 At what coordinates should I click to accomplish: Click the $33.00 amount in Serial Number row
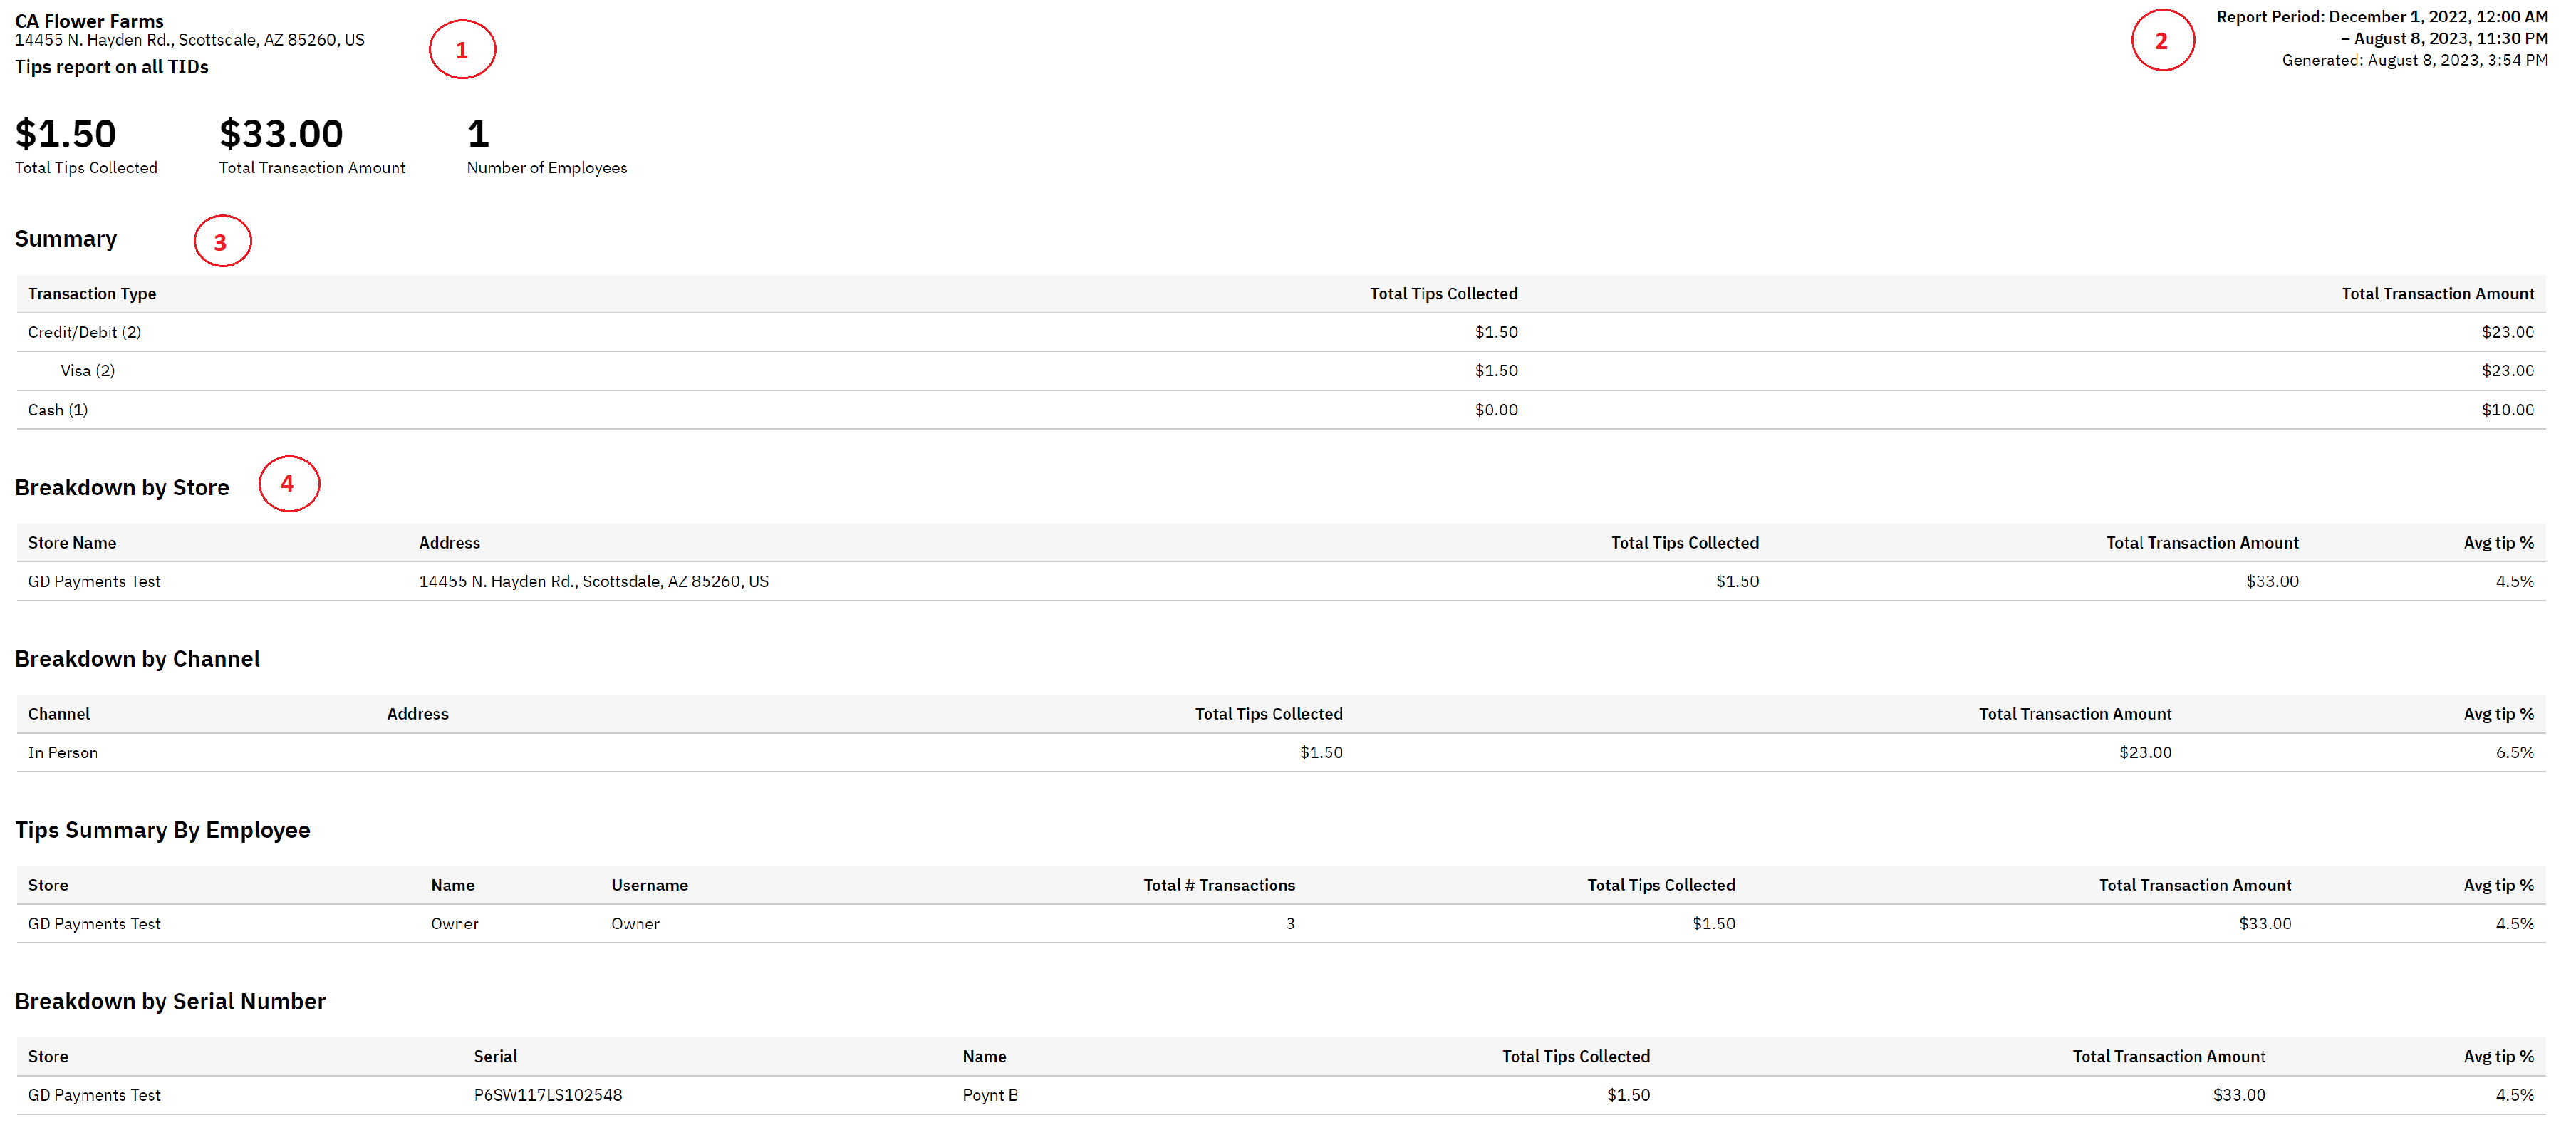coord(2239,1096)
